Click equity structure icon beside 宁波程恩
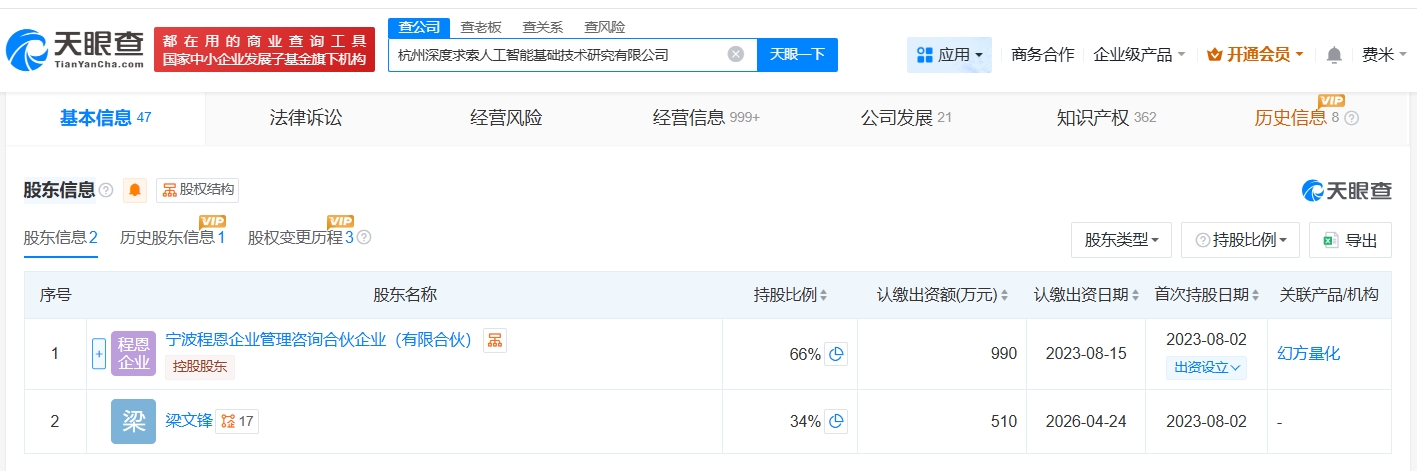Viewport: 1417px width, 471px height. 494,340
